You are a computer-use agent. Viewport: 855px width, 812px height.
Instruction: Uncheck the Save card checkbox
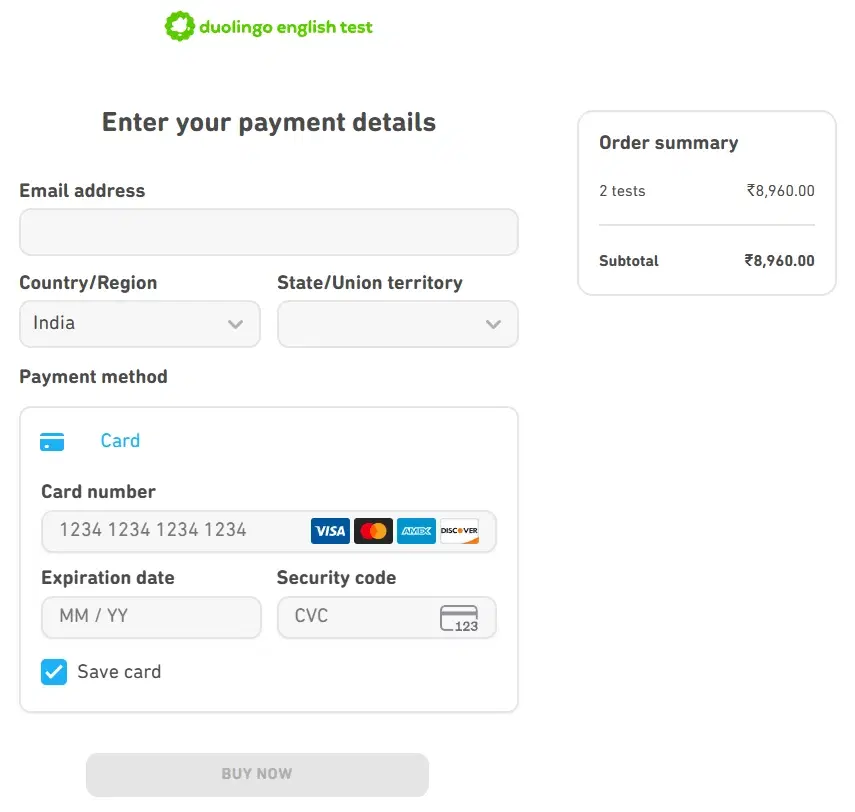(x=53, y=672)
